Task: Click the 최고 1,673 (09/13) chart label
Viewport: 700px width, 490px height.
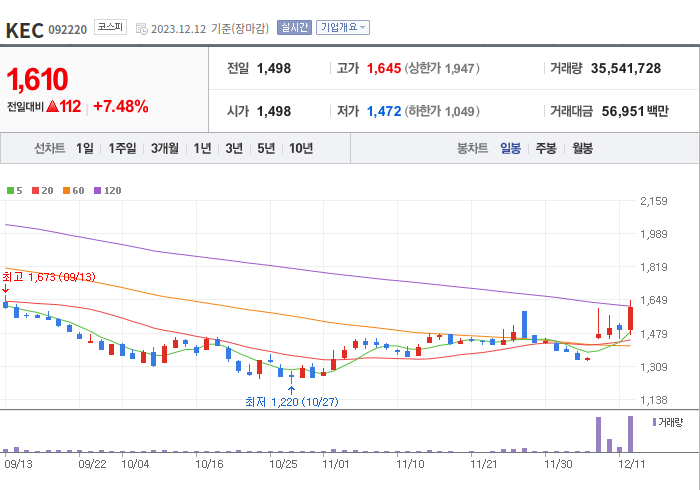Action: [49, 277]
